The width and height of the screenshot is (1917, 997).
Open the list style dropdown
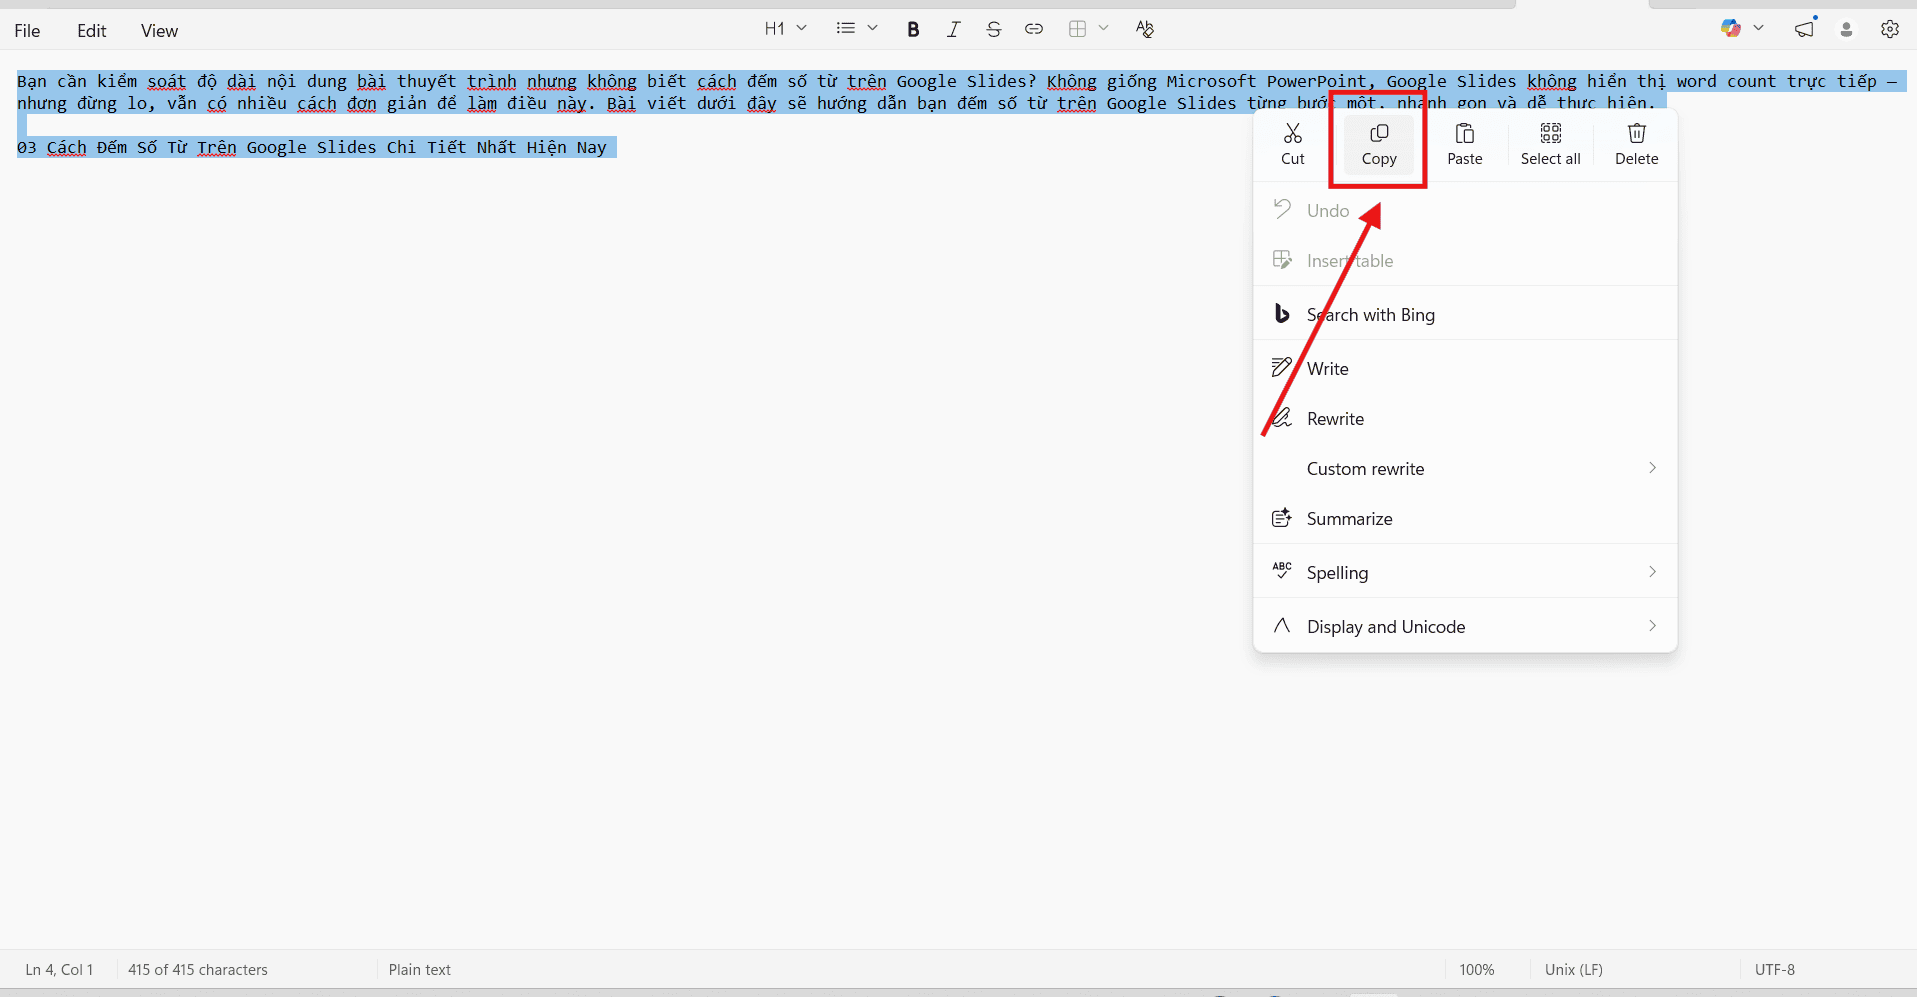(x=856, y=28)
